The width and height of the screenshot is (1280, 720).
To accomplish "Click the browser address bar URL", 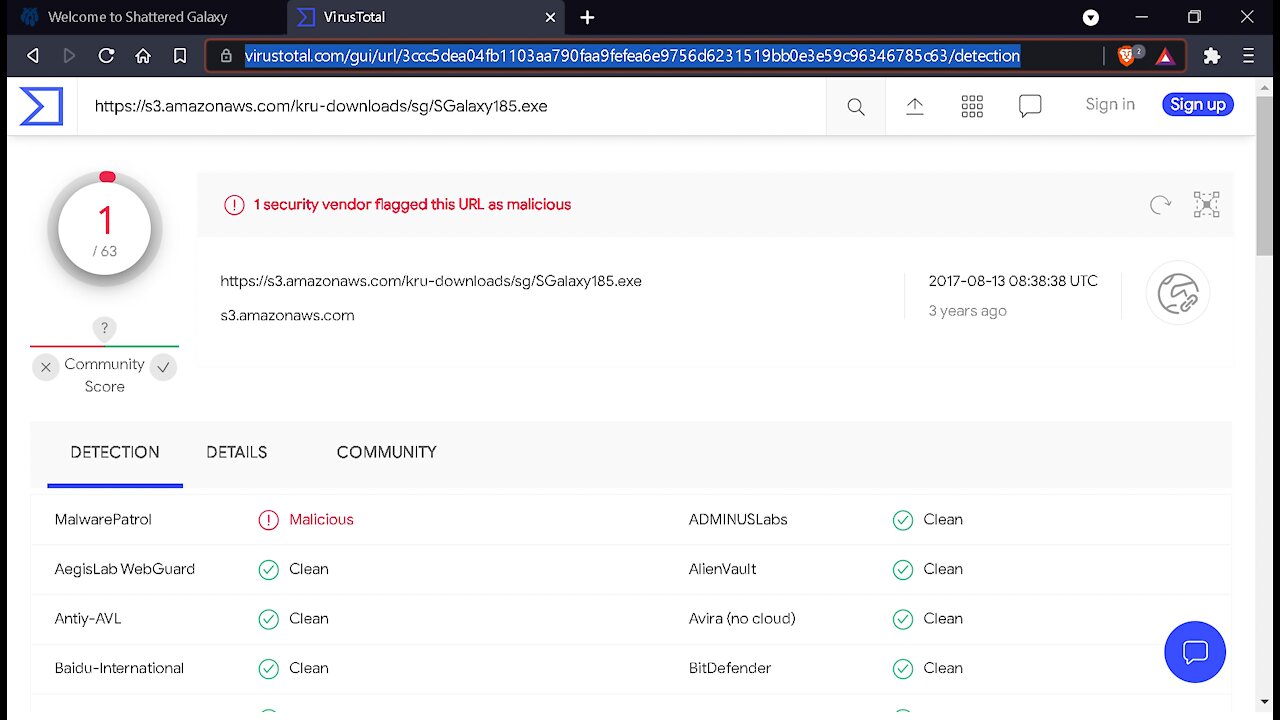I will 632,56.
